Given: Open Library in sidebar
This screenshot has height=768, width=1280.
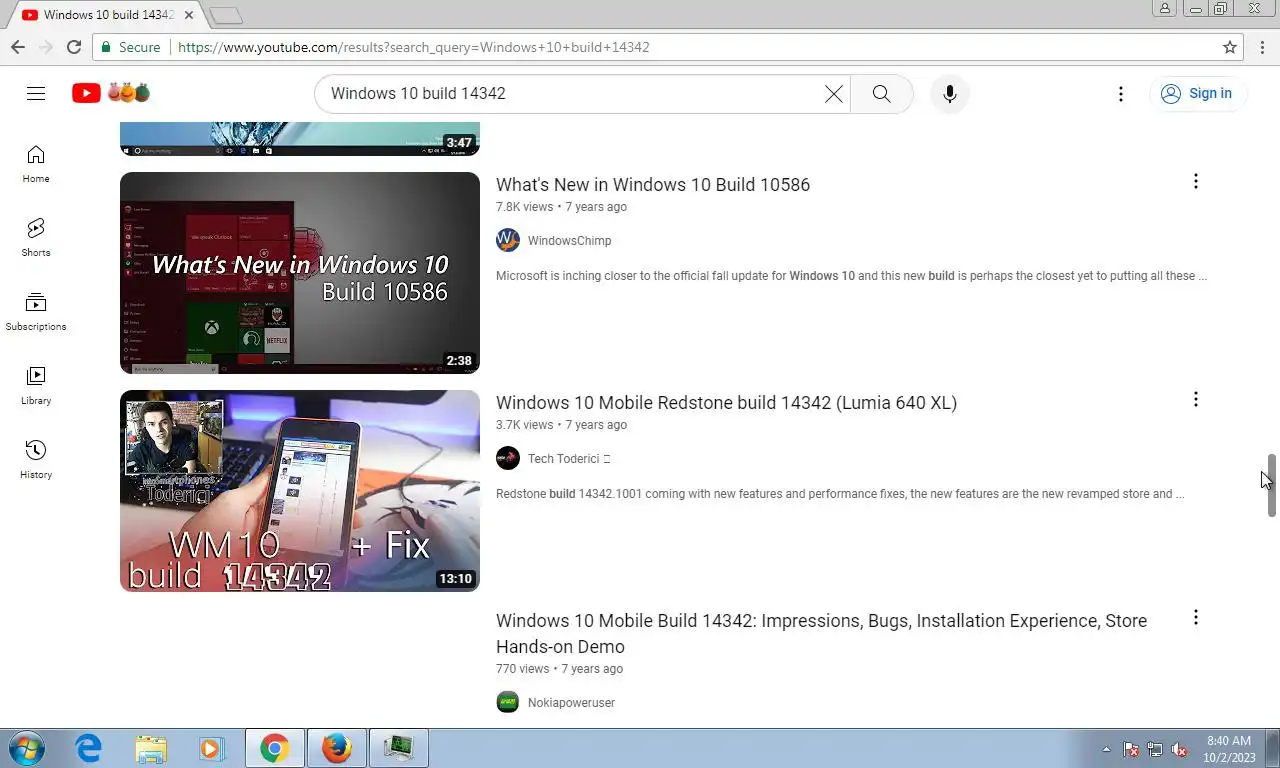Looking at the screenshot, I should click(36, 386).
